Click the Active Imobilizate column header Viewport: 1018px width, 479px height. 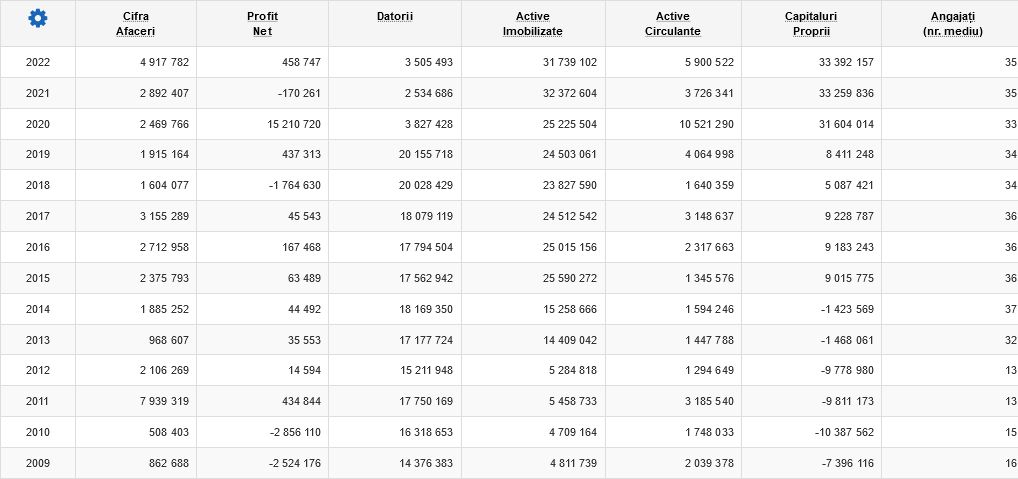pos(532,24)
